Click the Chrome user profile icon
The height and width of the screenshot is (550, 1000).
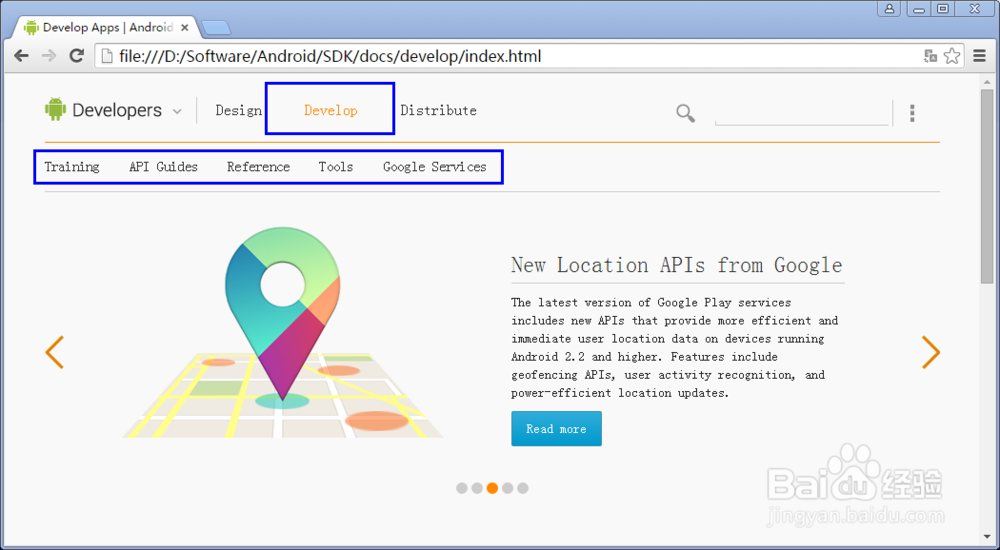(x=888, y=9)
